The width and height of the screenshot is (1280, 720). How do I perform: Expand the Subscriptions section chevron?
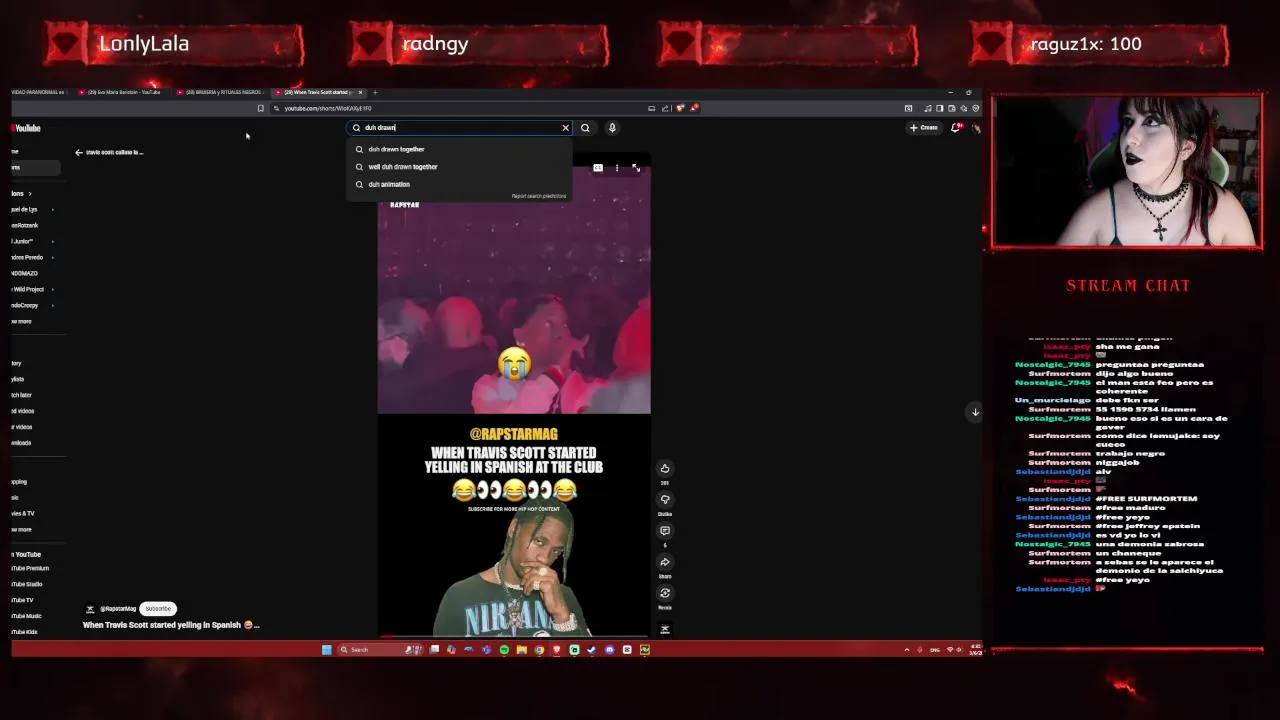point(30,193)
